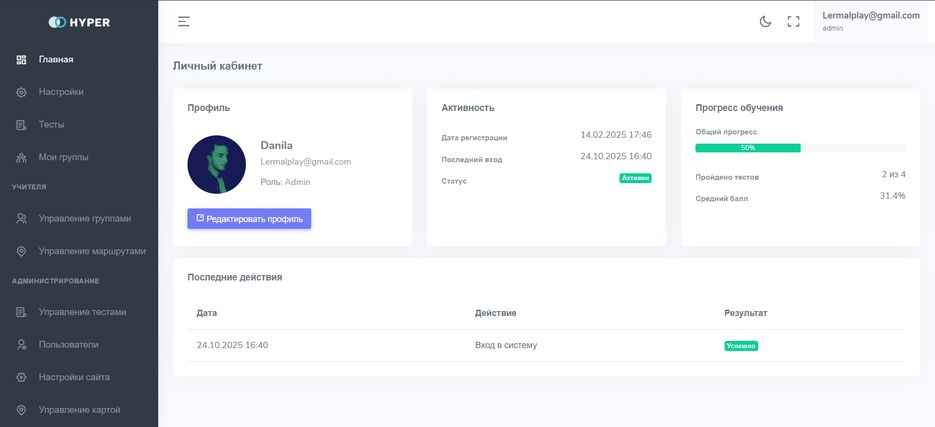Click the Тесты sidebar icon
The width and height of the screenshot is (935, 427).
click(x=21, y=125)
